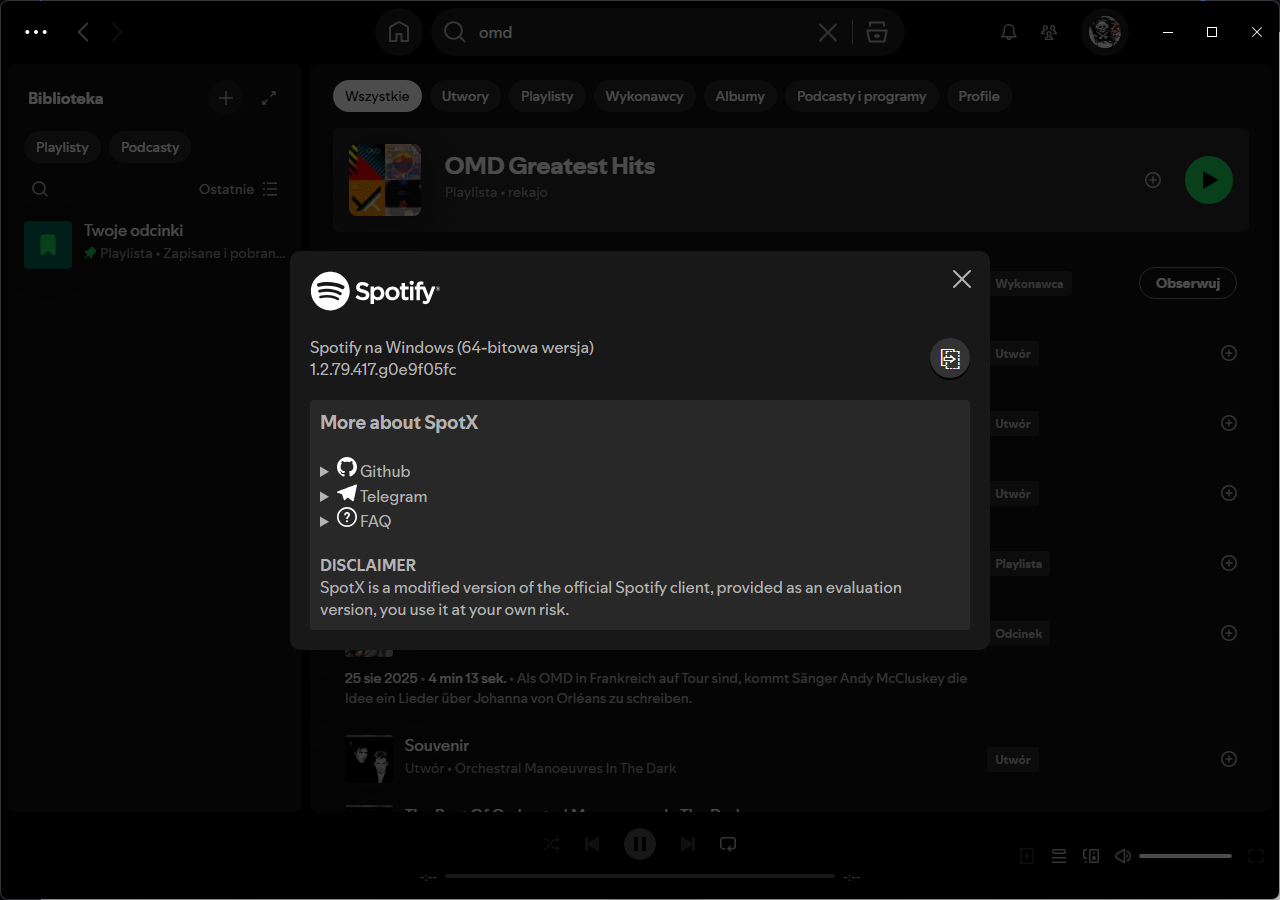Mute the volume
Screen dimensions: 1280x900
(1123, 856)
